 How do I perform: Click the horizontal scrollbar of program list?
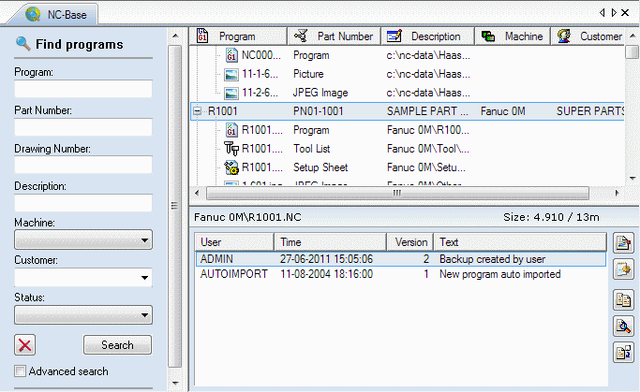398,193
